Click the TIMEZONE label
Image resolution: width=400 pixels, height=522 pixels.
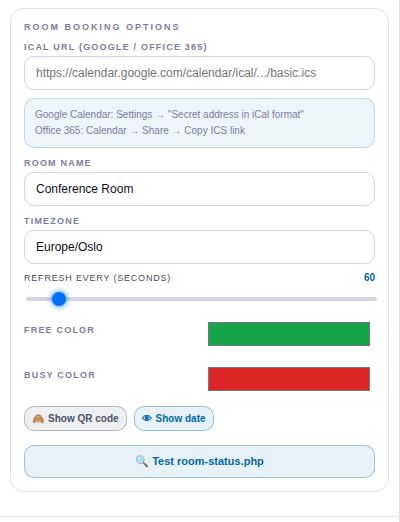52,221
